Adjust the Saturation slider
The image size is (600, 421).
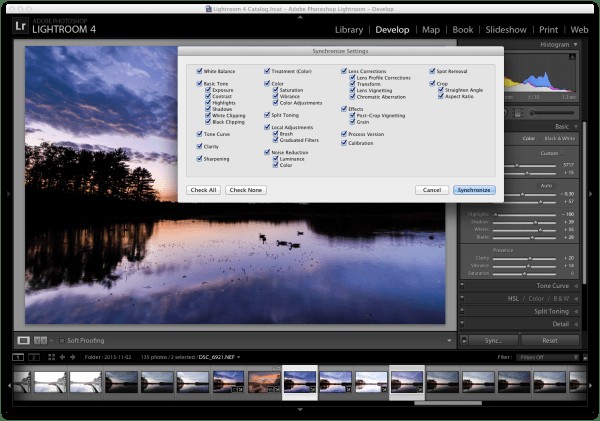pos(524,274)
